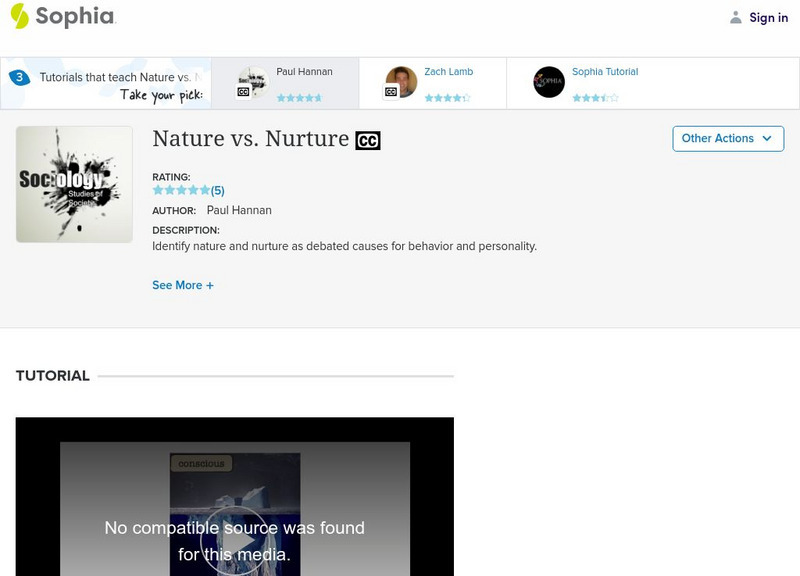Click the CC icon beside the tutorial title
Image resolution: width=800 pixels, height=576 pixels.
(x=369, y=138)
